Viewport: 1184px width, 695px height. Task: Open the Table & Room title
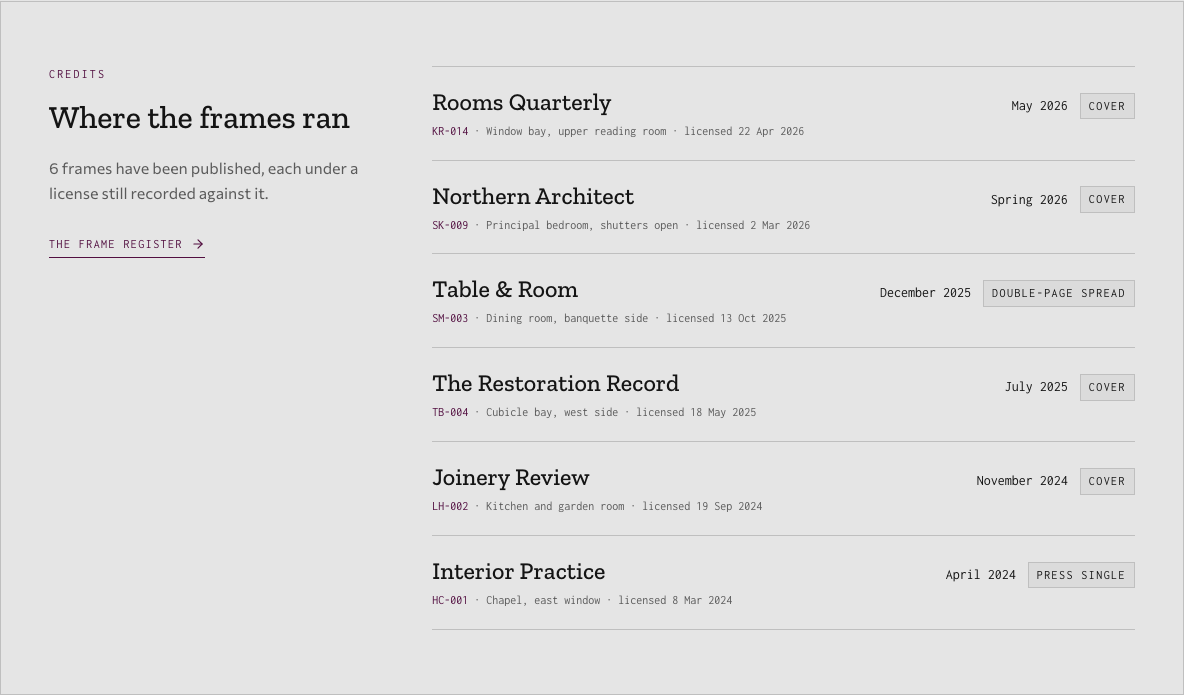pyautogui.click(x=505, y=290)
